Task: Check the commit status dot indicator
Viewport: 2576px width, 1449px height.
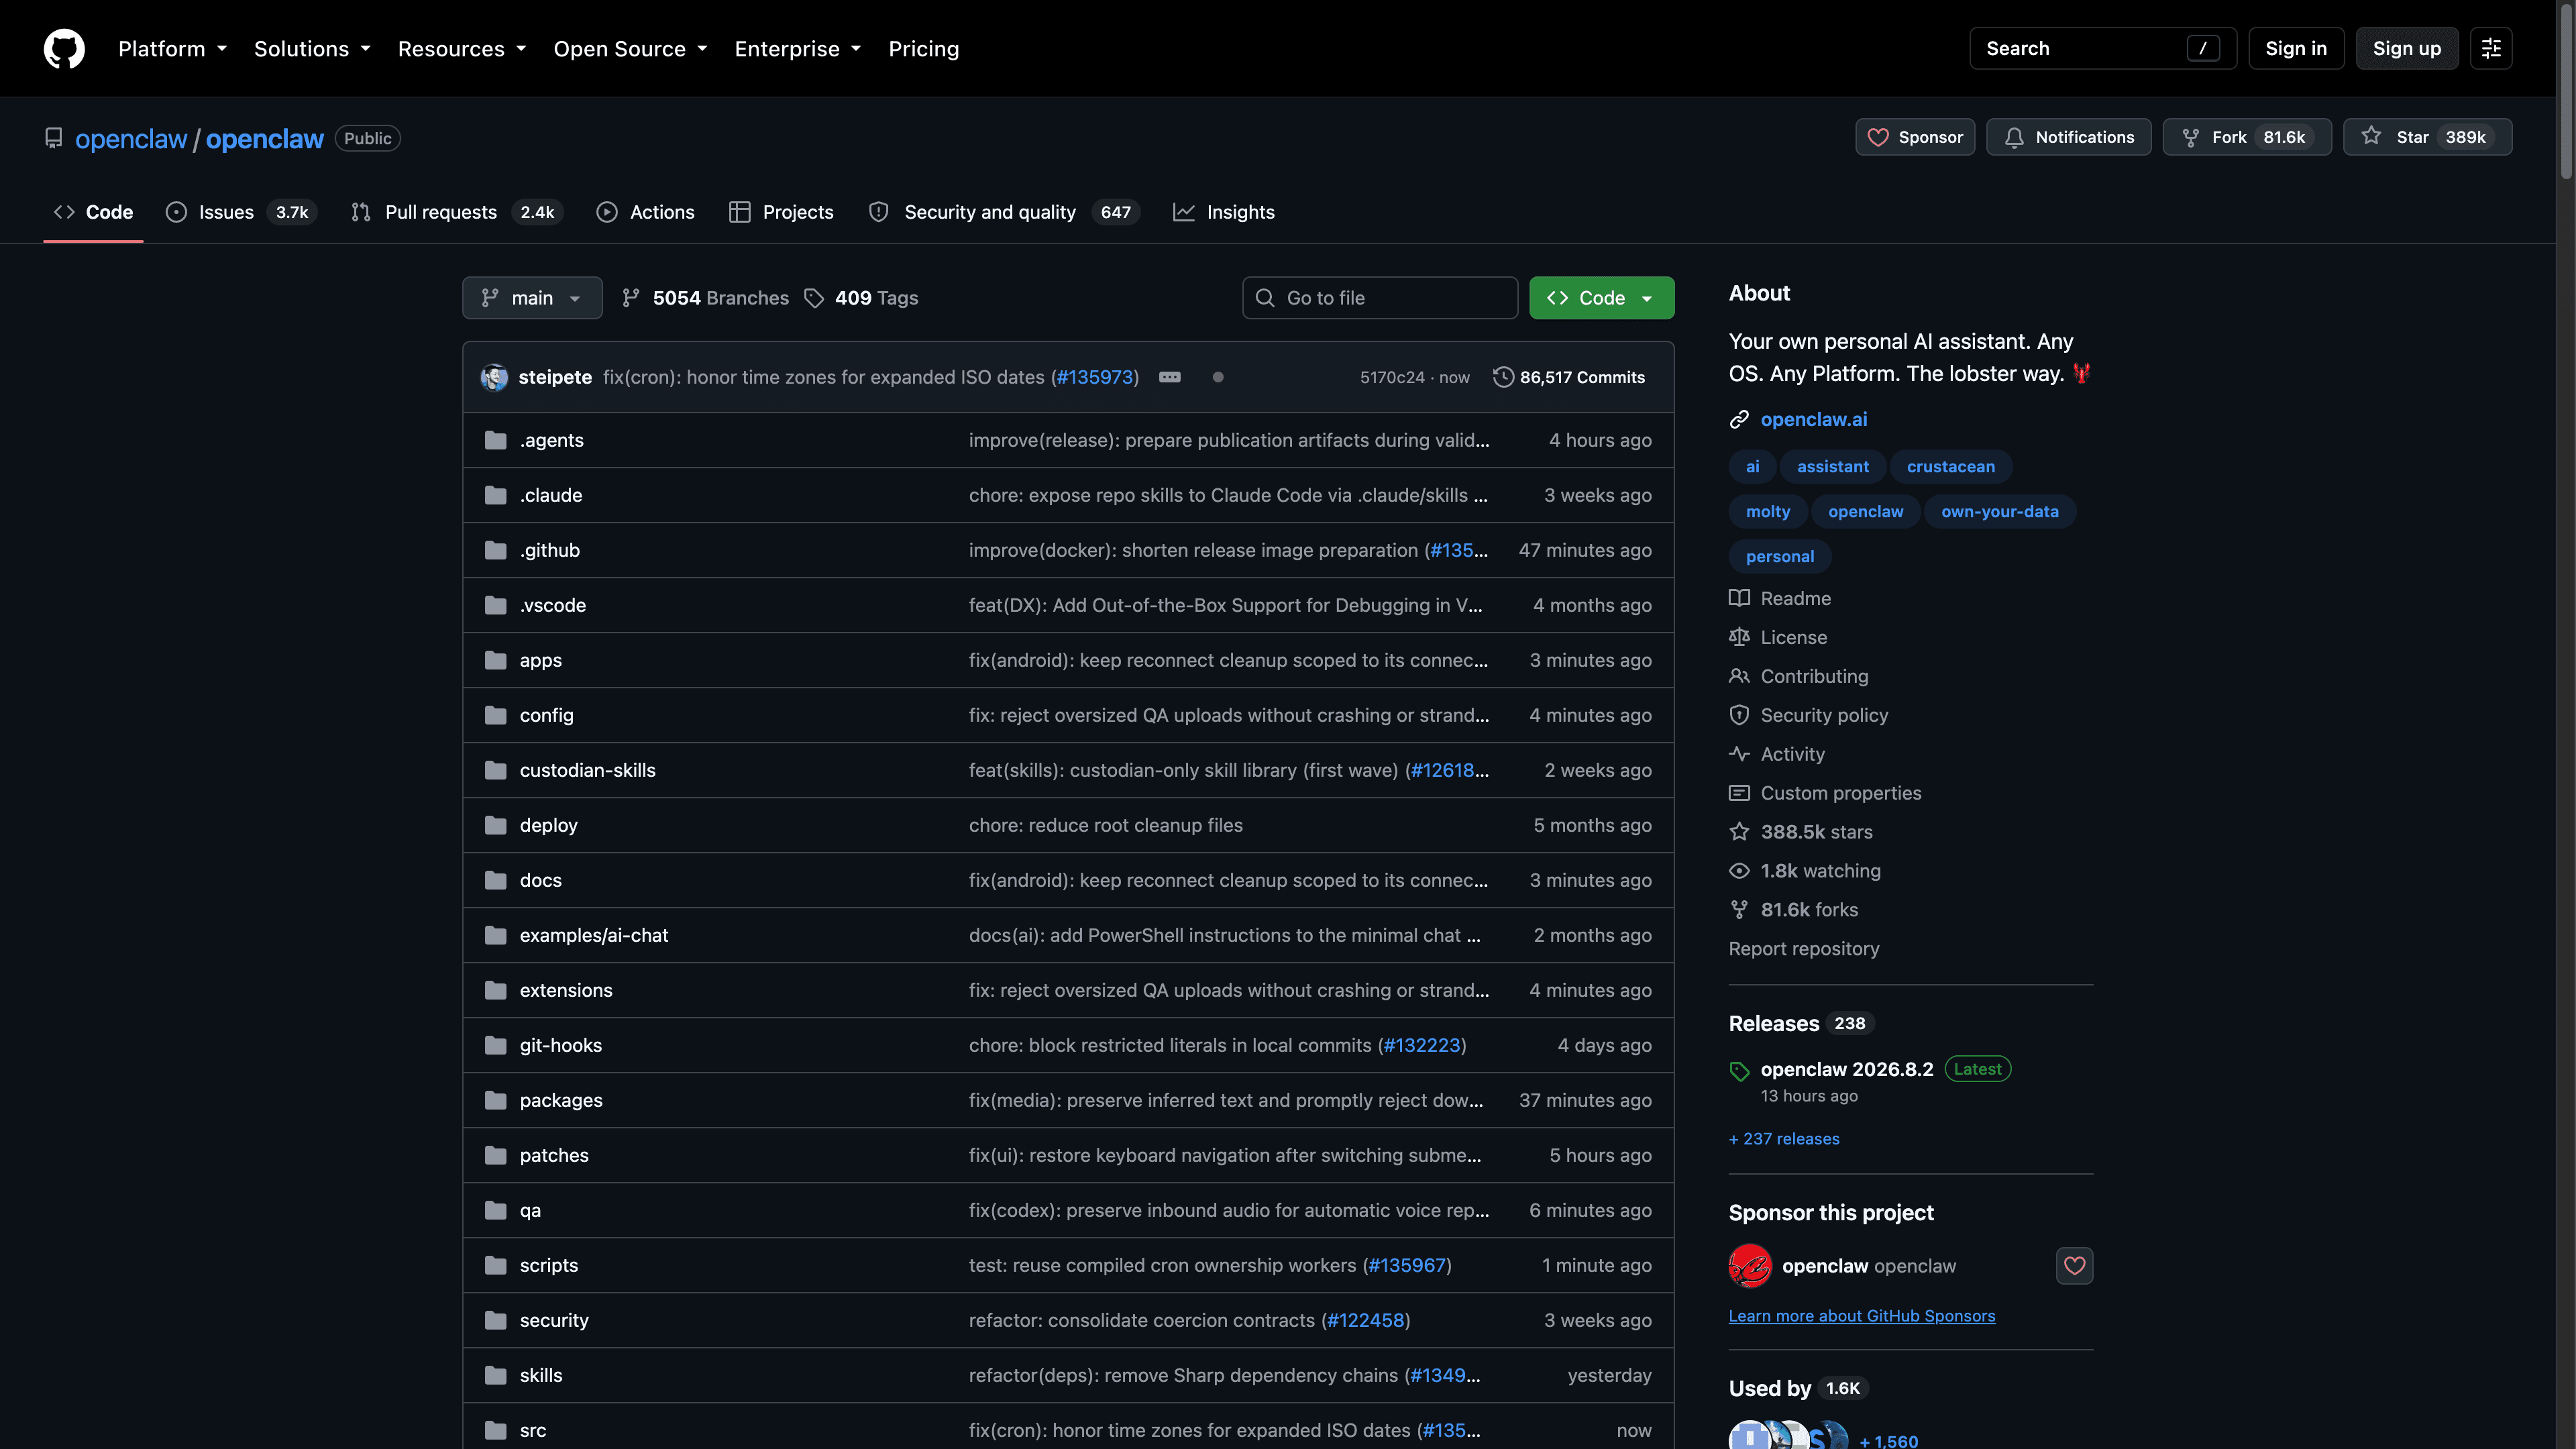Action: pyautogui.click(x=1218, y=377)
